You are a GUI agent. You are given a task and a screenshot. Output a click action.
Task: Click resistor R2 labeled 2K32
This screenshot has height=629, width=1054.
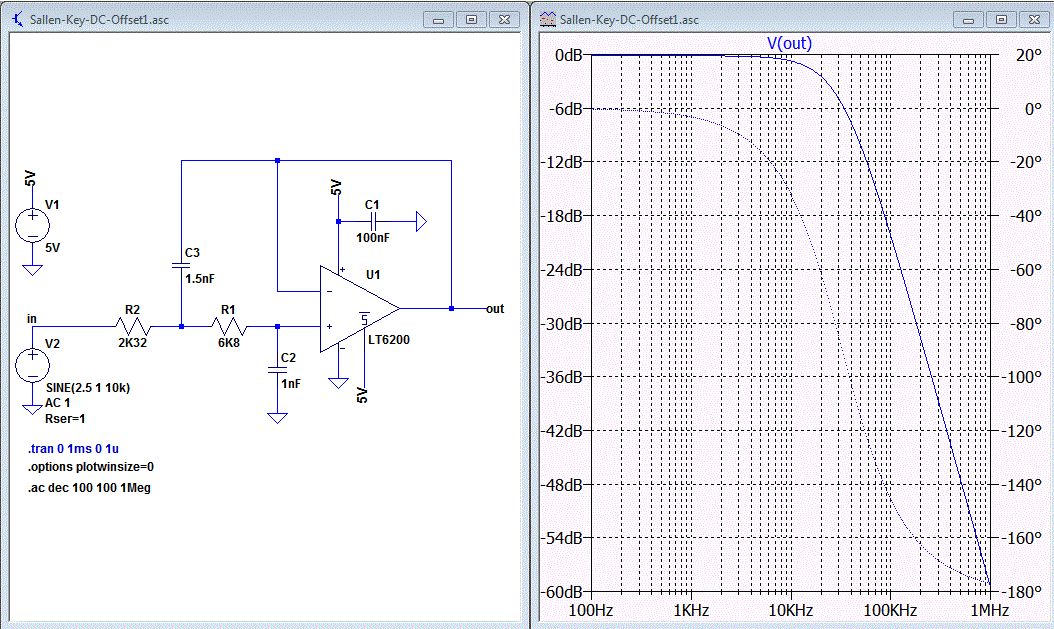point(133,326)
